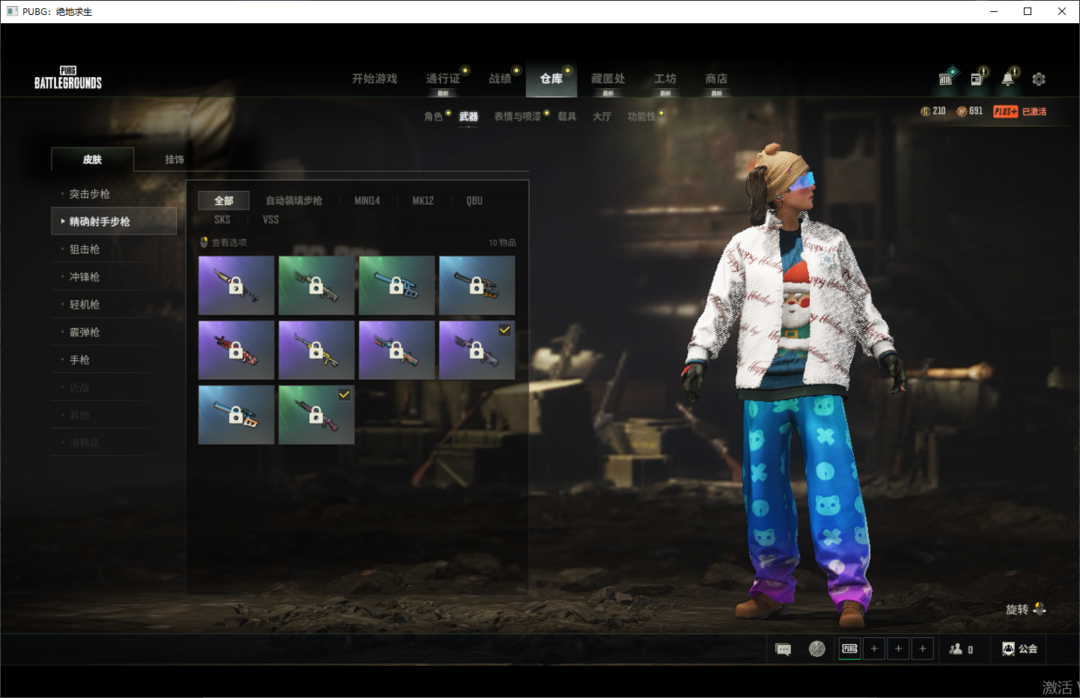Select the olive rifle skin on green tile
This screenshot has width=1080, height=698.
(x=317, y=285)
